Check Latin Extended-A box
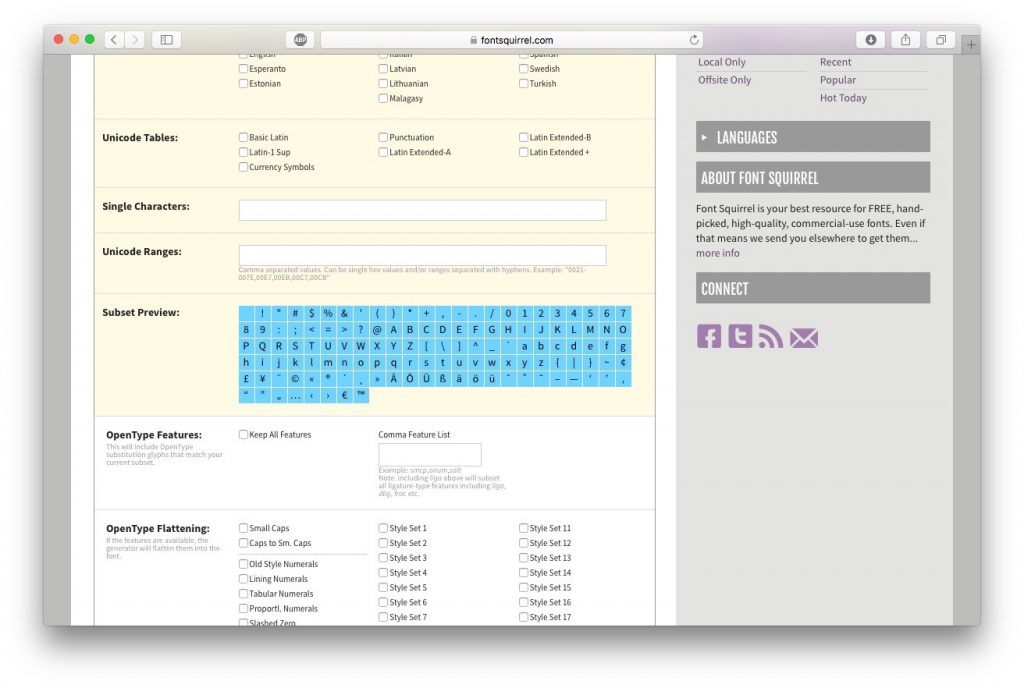This screenshot has height=688, width=1024. pyautogui.click(x=383, y=152)
